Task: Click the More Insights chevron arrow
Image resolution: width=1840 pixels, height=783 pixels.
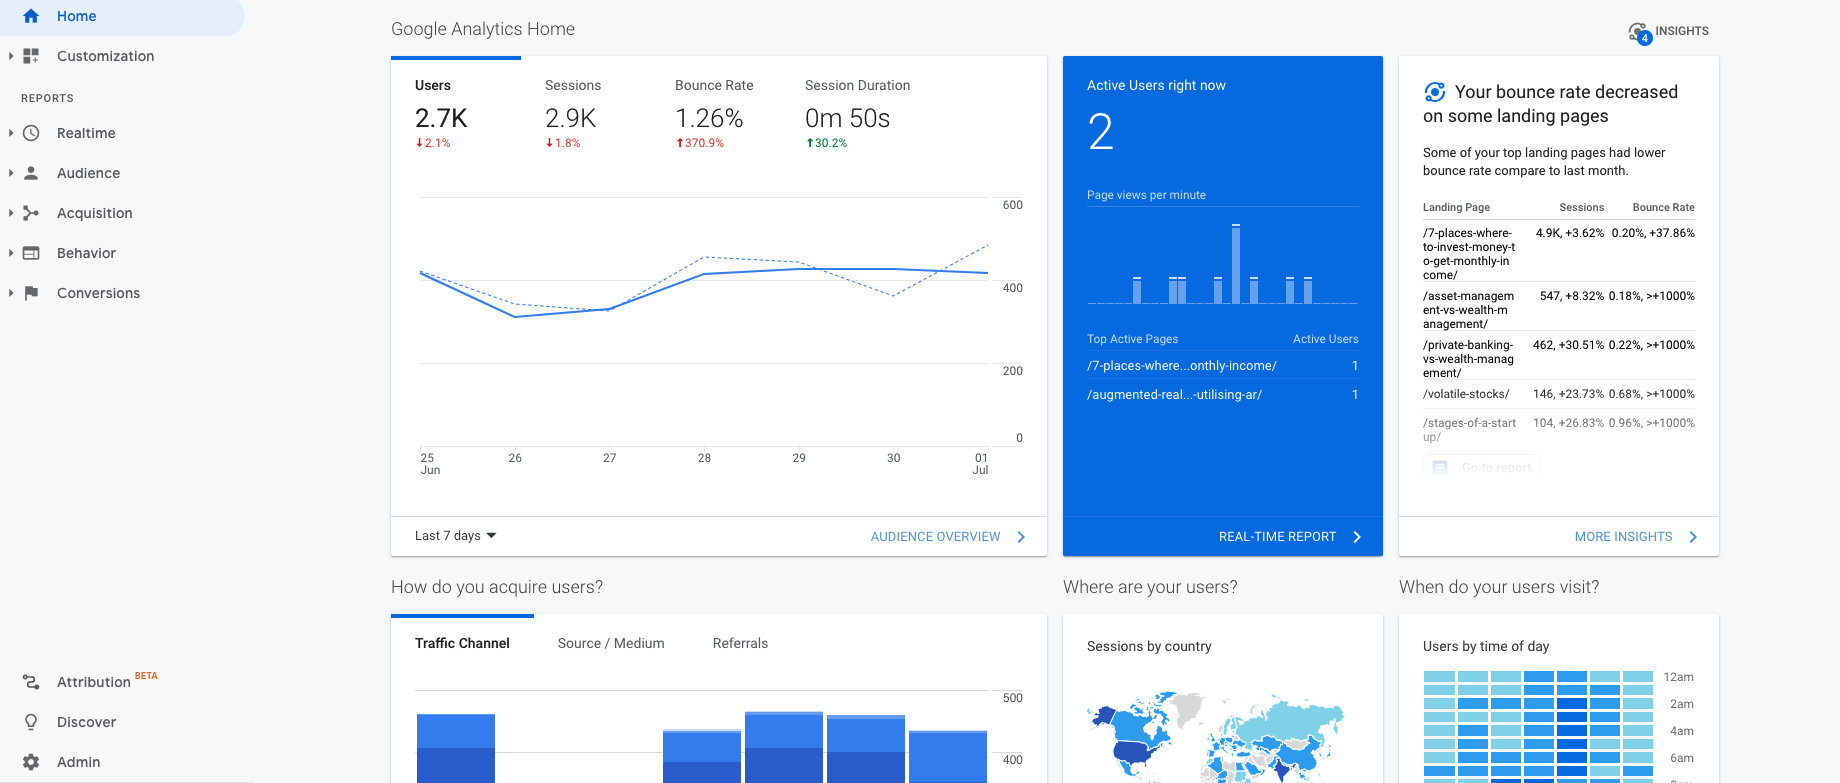Action: click(x=1693, y=537)
